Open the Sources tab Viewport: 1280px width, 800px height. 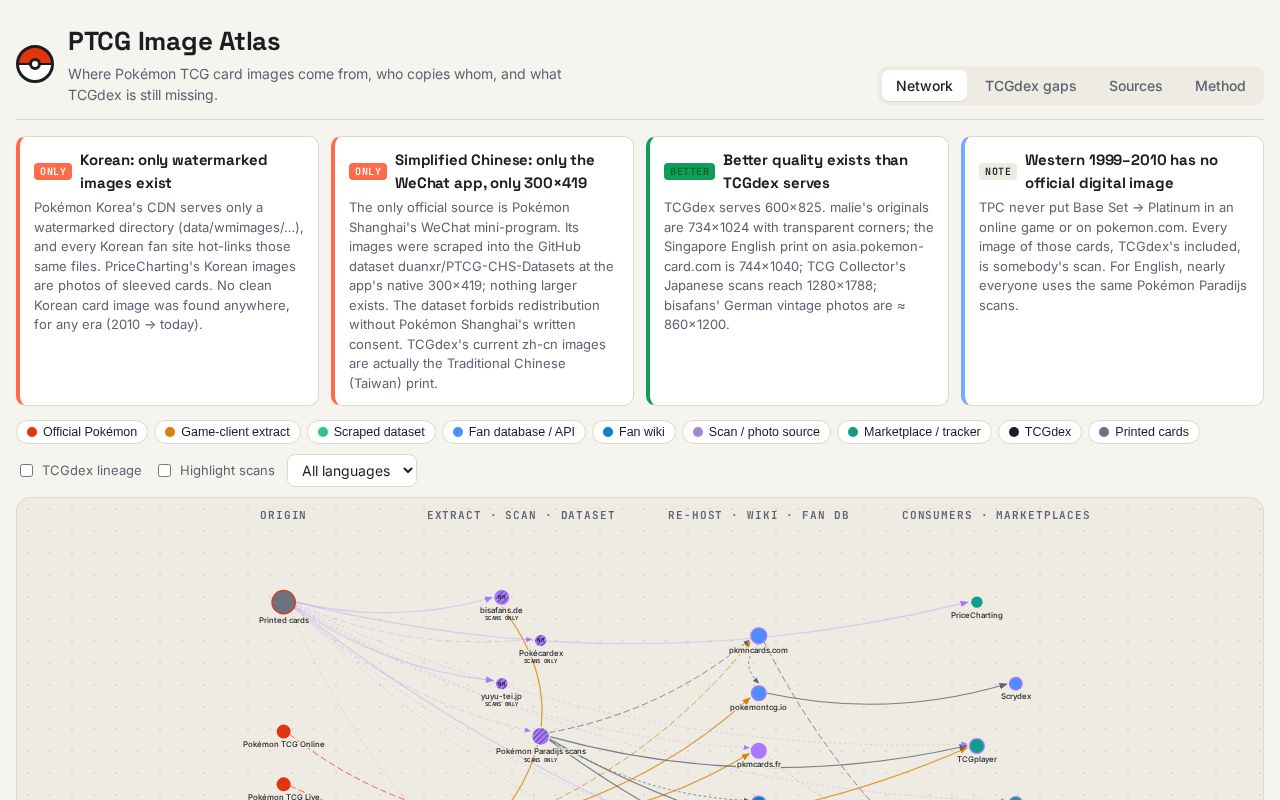click(1136, 86)
